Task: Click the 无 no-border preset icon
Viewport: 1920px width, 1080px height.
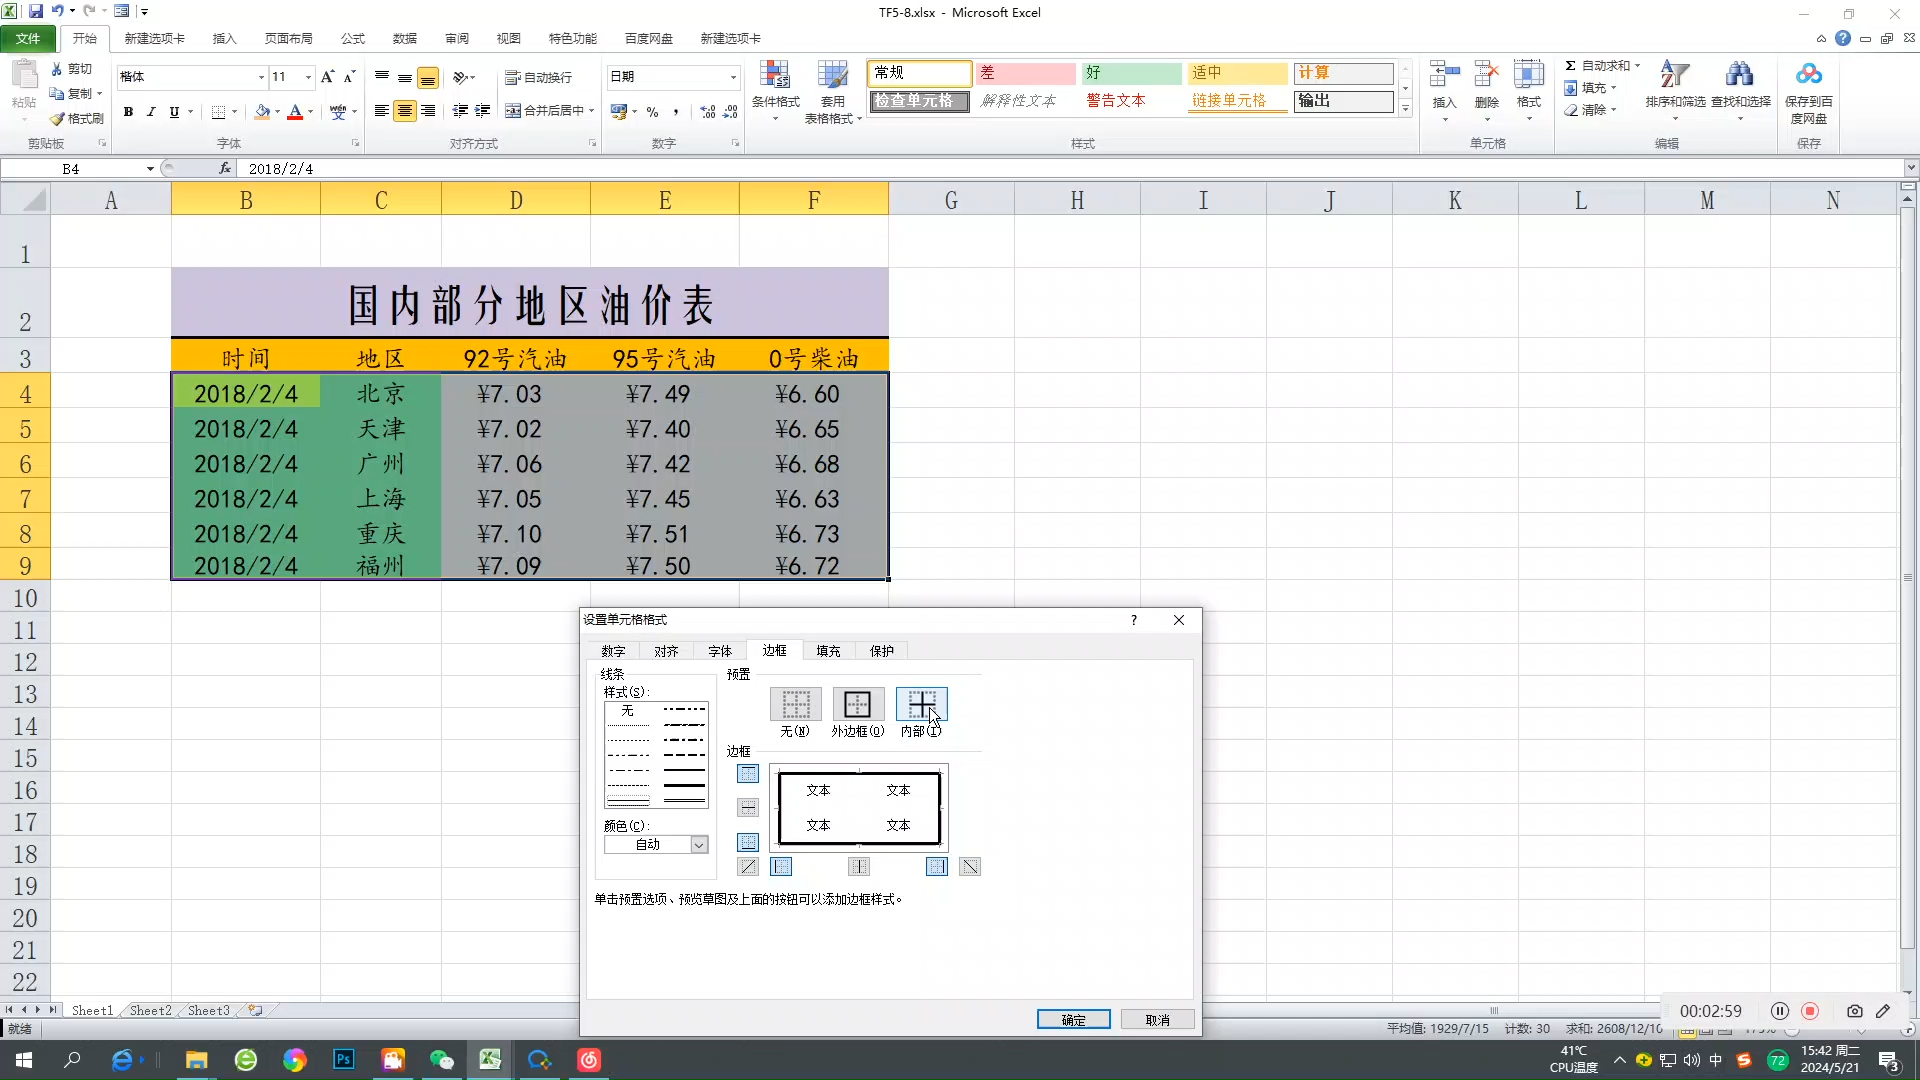Action: click(795, 705)
